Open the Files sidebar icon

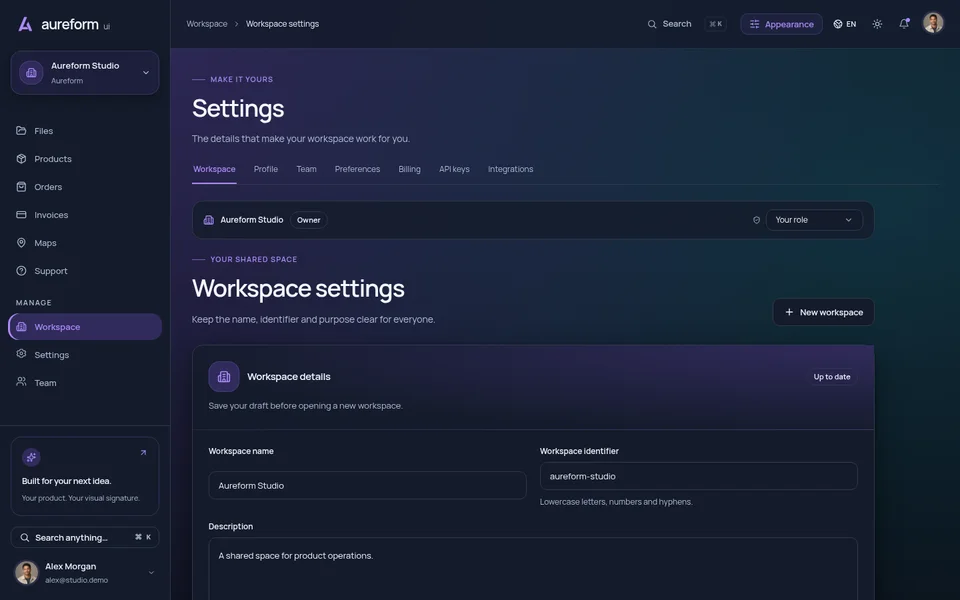[21, 130]
